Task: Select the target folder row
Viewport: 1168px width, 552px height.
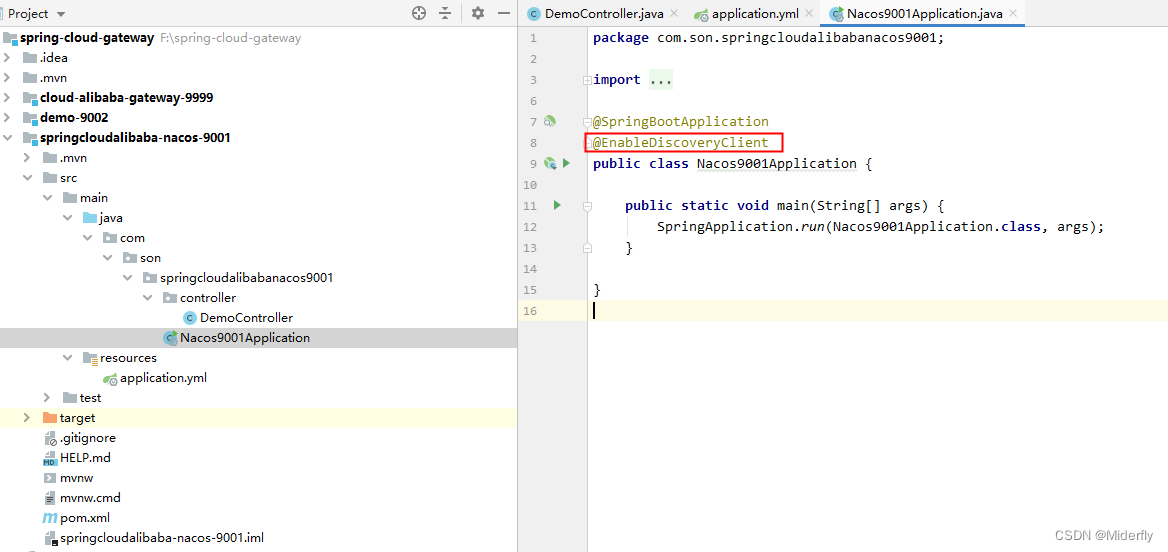Action: point(258,418)
